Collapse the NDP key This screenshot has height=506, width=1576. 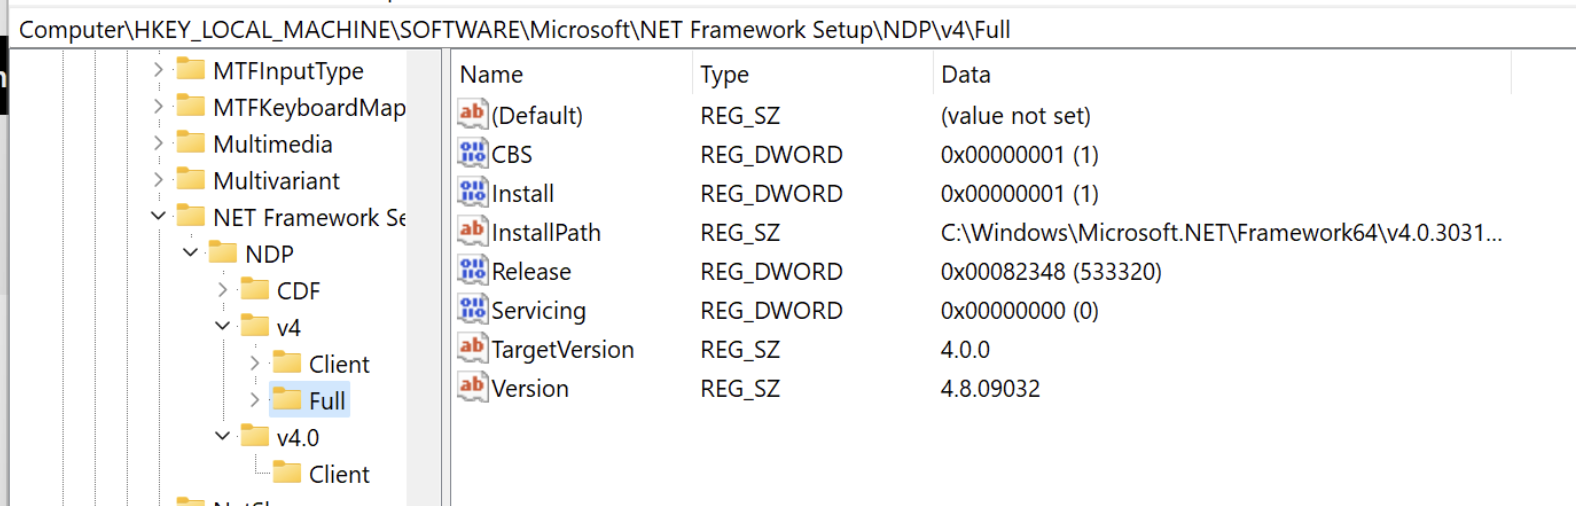point(190,253)
